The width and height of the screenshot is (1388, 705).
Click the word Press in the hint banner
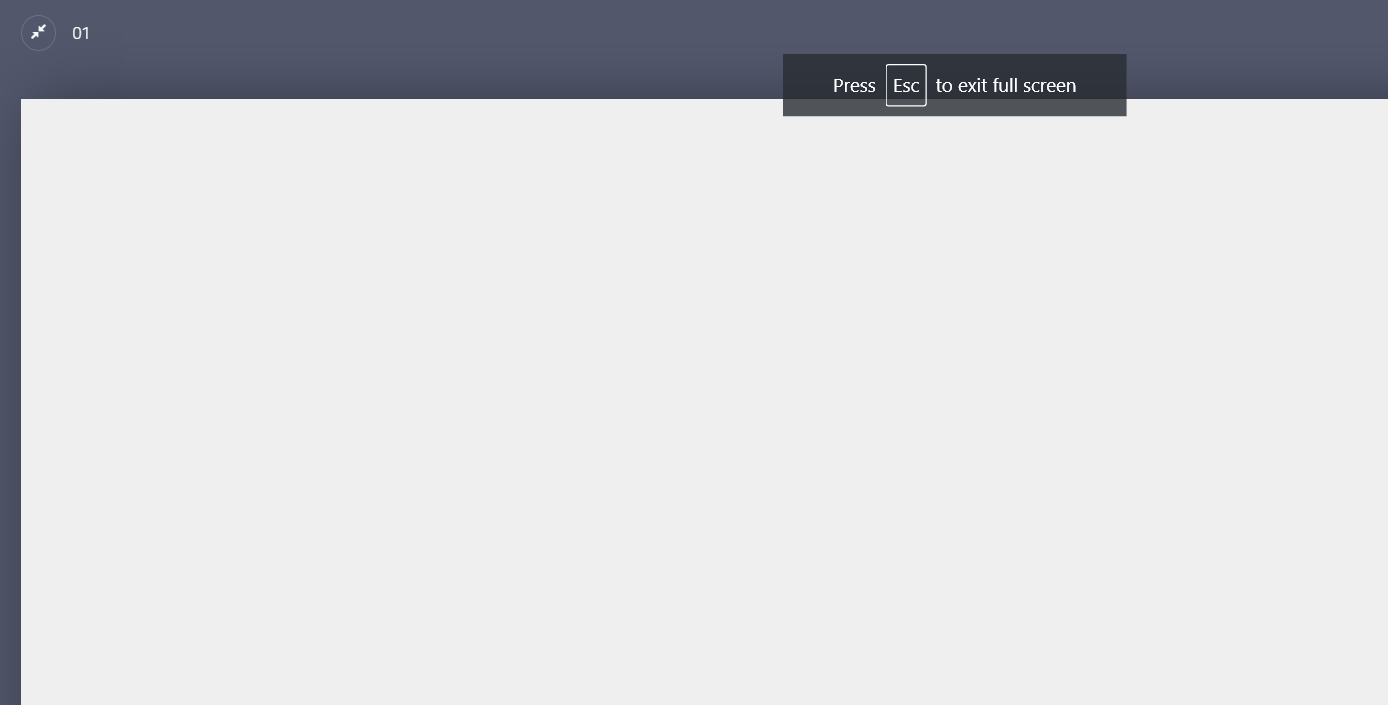[x=854, y=85]
